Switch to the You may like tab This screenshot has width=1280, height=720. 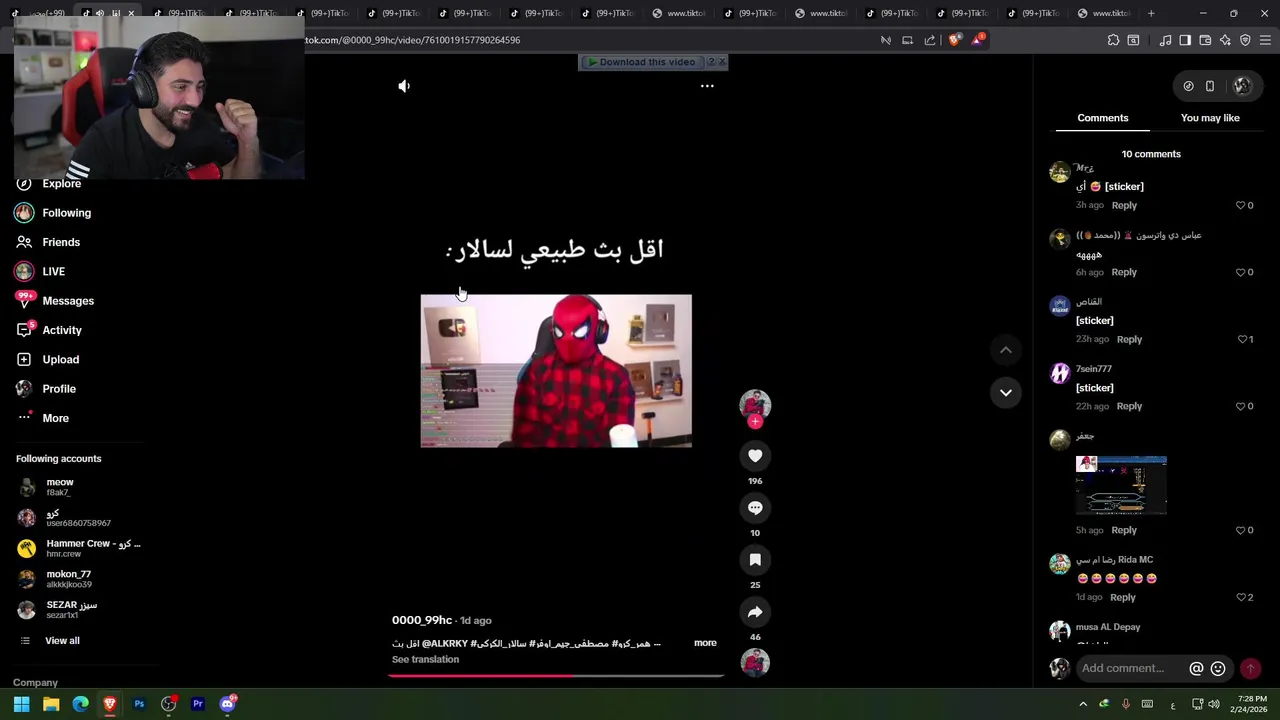click(x=1210, y=118)
